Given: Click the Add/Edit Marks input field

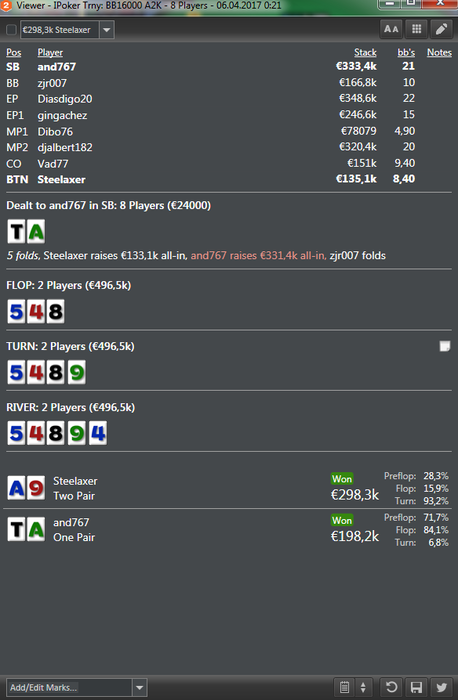Looking at the screenshot, I should (x=69, y=688).
